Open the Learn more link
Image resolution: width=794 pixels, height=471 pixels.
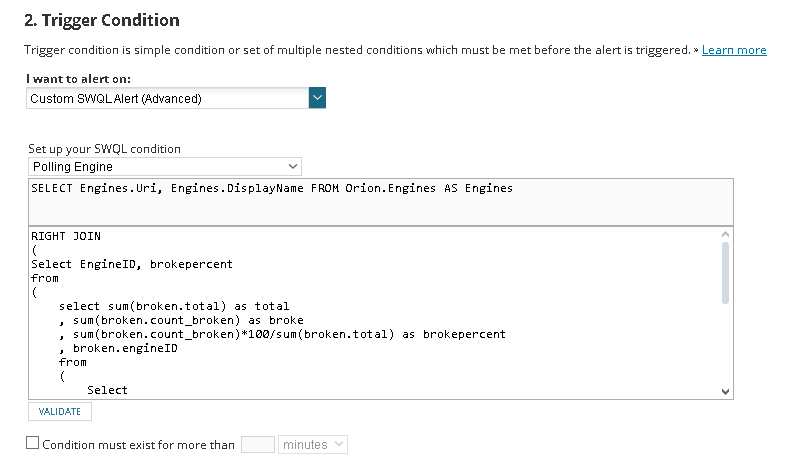click(x=734, y=50)
